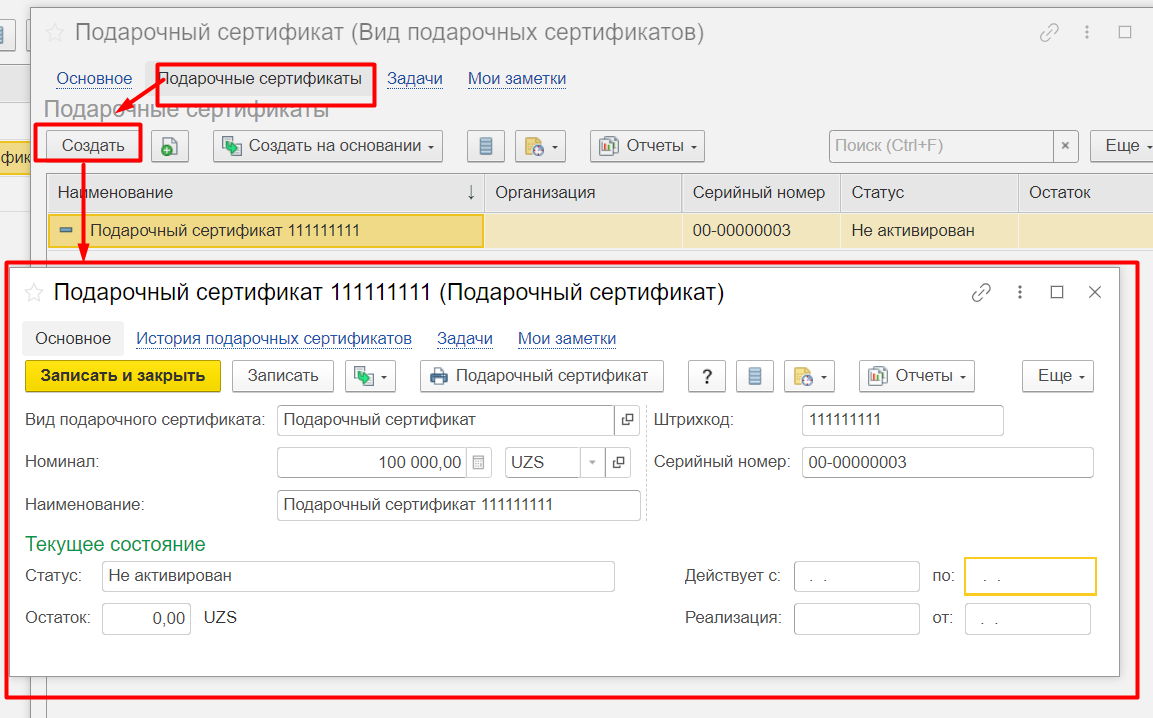
Task: Expand the Отчеты dropdown in the dialog
Action: 916,376
